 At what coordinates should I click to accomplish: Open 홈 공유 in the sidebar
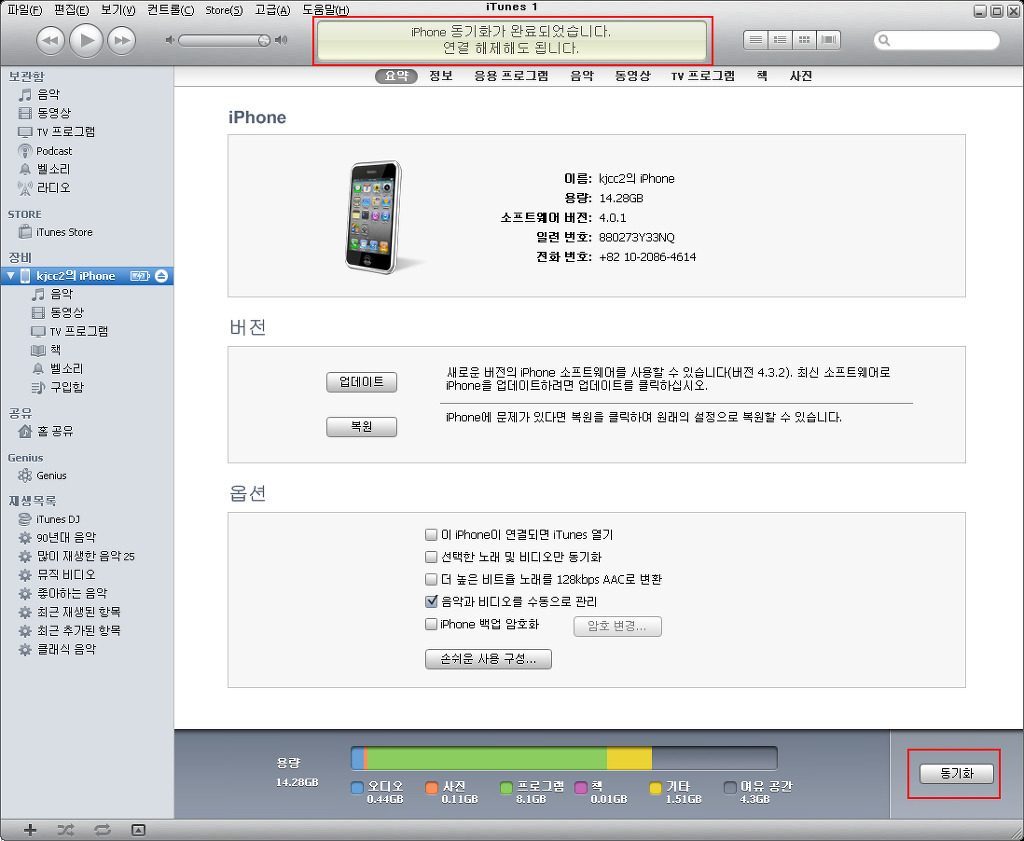[55, 432]
